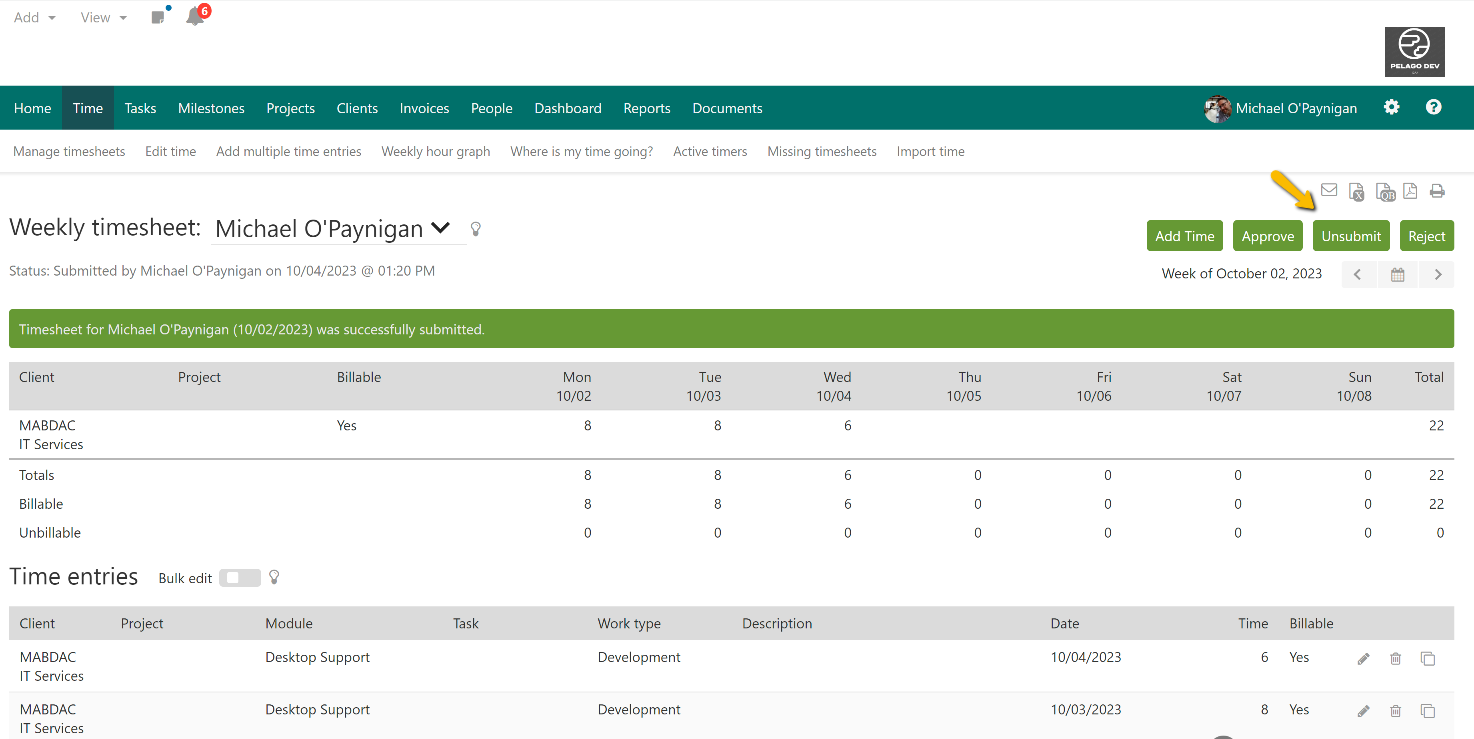Image resolution: width=1474 pixels, height=739 pixels.
Task: Go to the Invoices tab
Action: point(424,108)
